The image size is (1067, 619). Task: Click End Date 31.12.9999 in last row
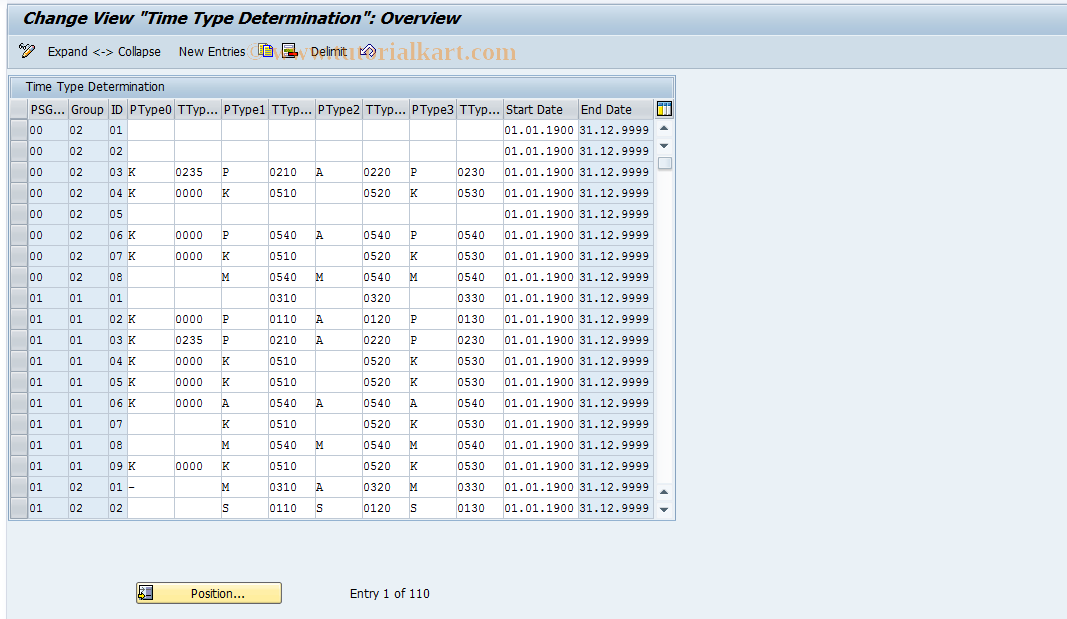tap(615, 509)
